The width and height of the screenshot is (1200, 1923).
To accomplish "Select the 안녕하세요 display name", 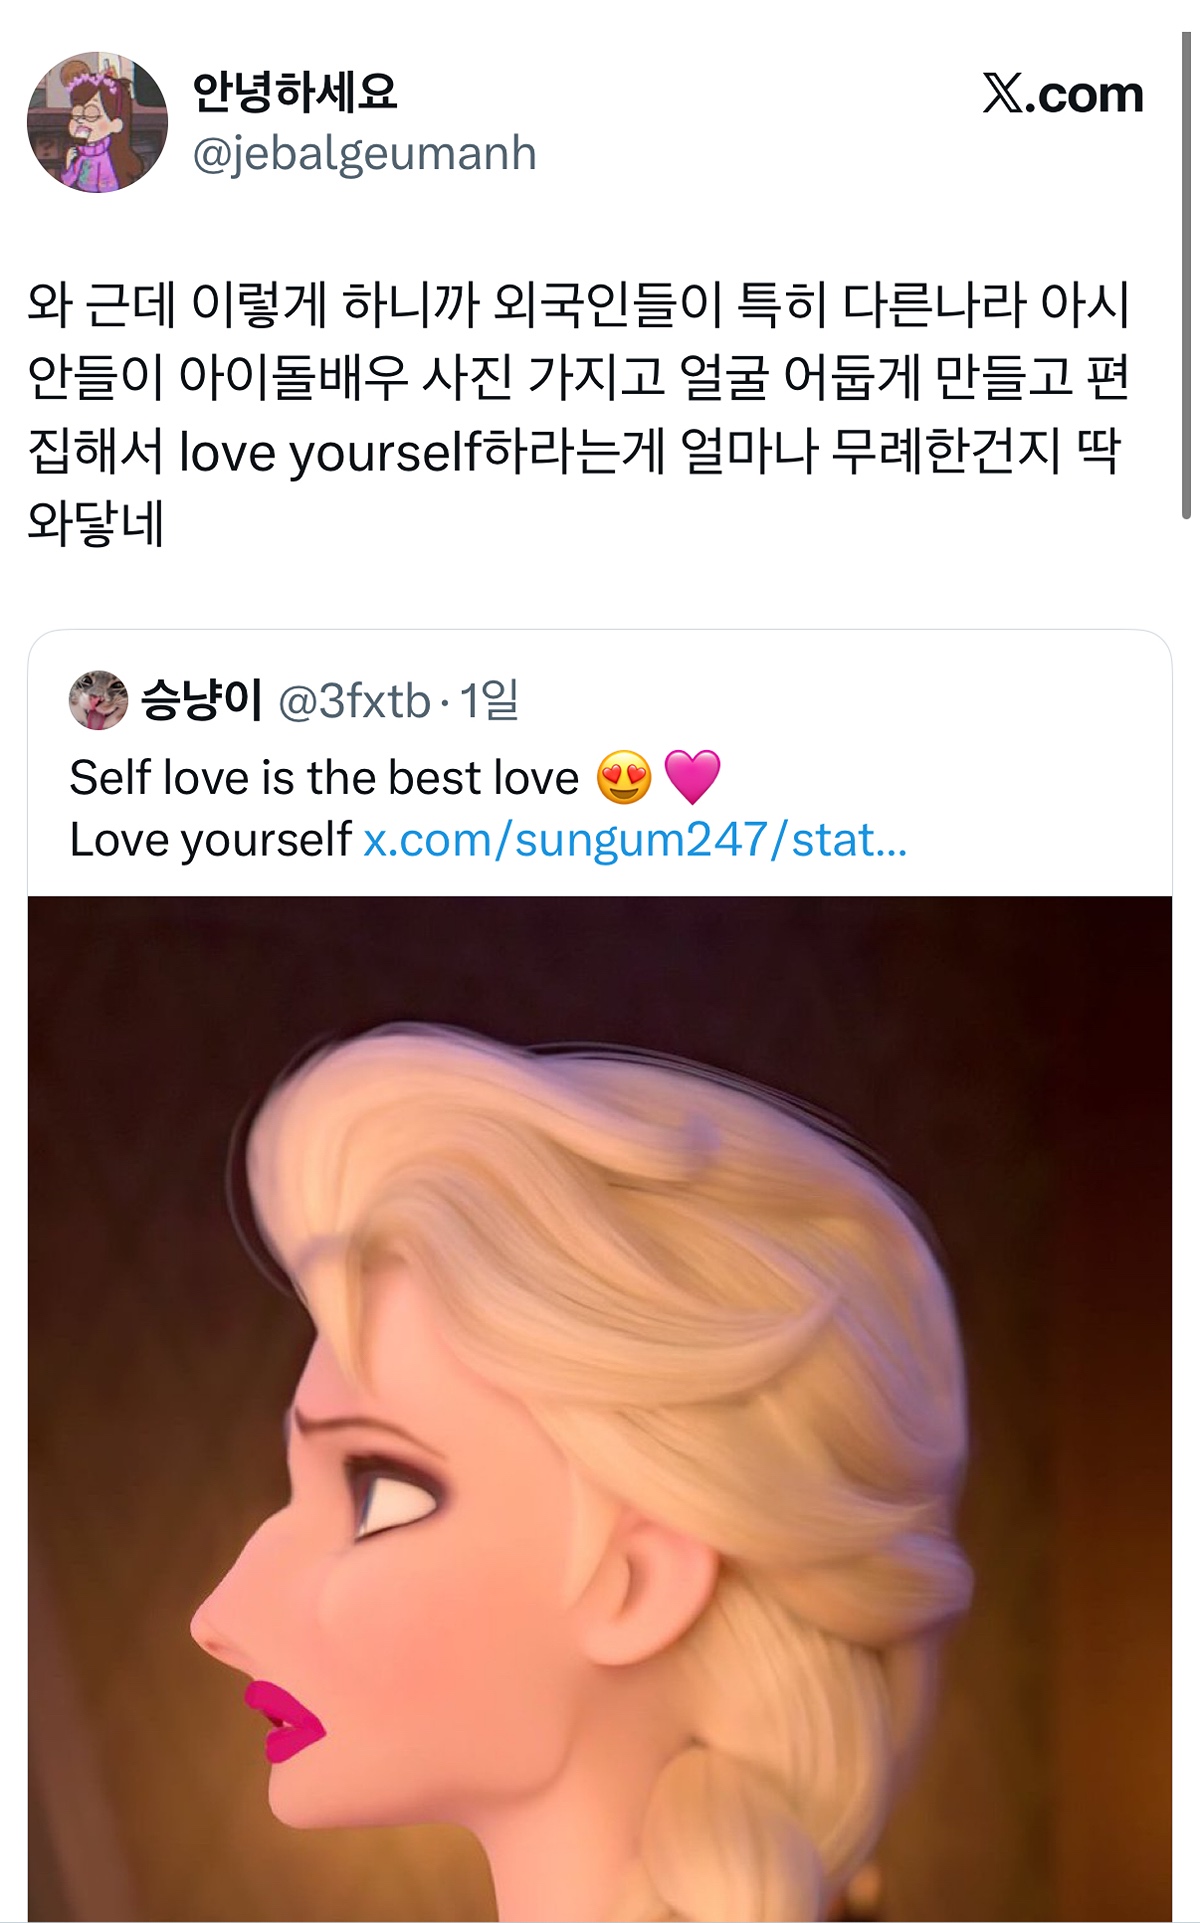I will click(295, 92).
